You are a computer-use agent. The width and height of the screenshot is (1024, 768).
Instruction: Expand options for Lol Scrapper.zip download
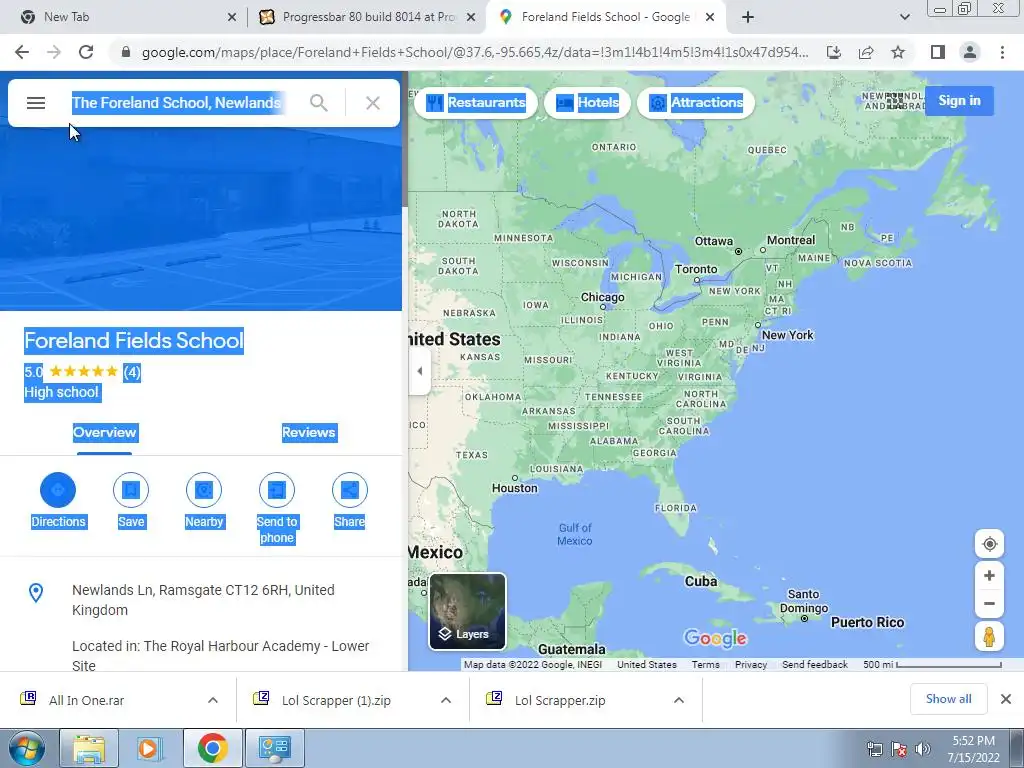click(679, 700)
